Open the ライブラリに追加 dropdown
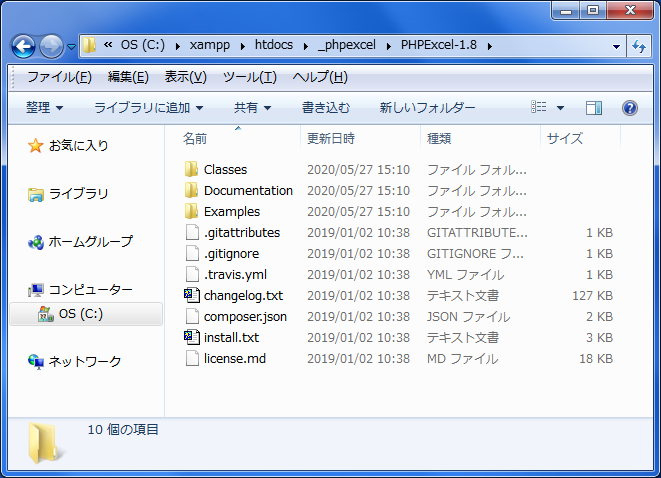The height and width of the screenshot is (478, 661). point(148,108)
